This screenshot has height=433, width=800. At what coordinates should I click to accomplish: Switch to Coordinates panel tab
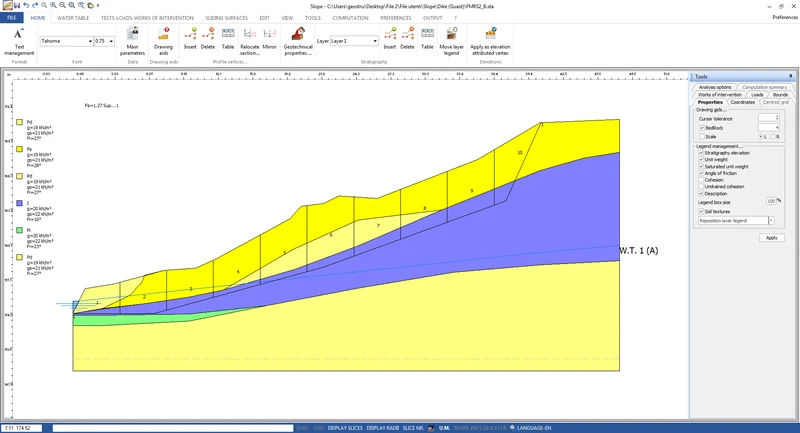743,103
